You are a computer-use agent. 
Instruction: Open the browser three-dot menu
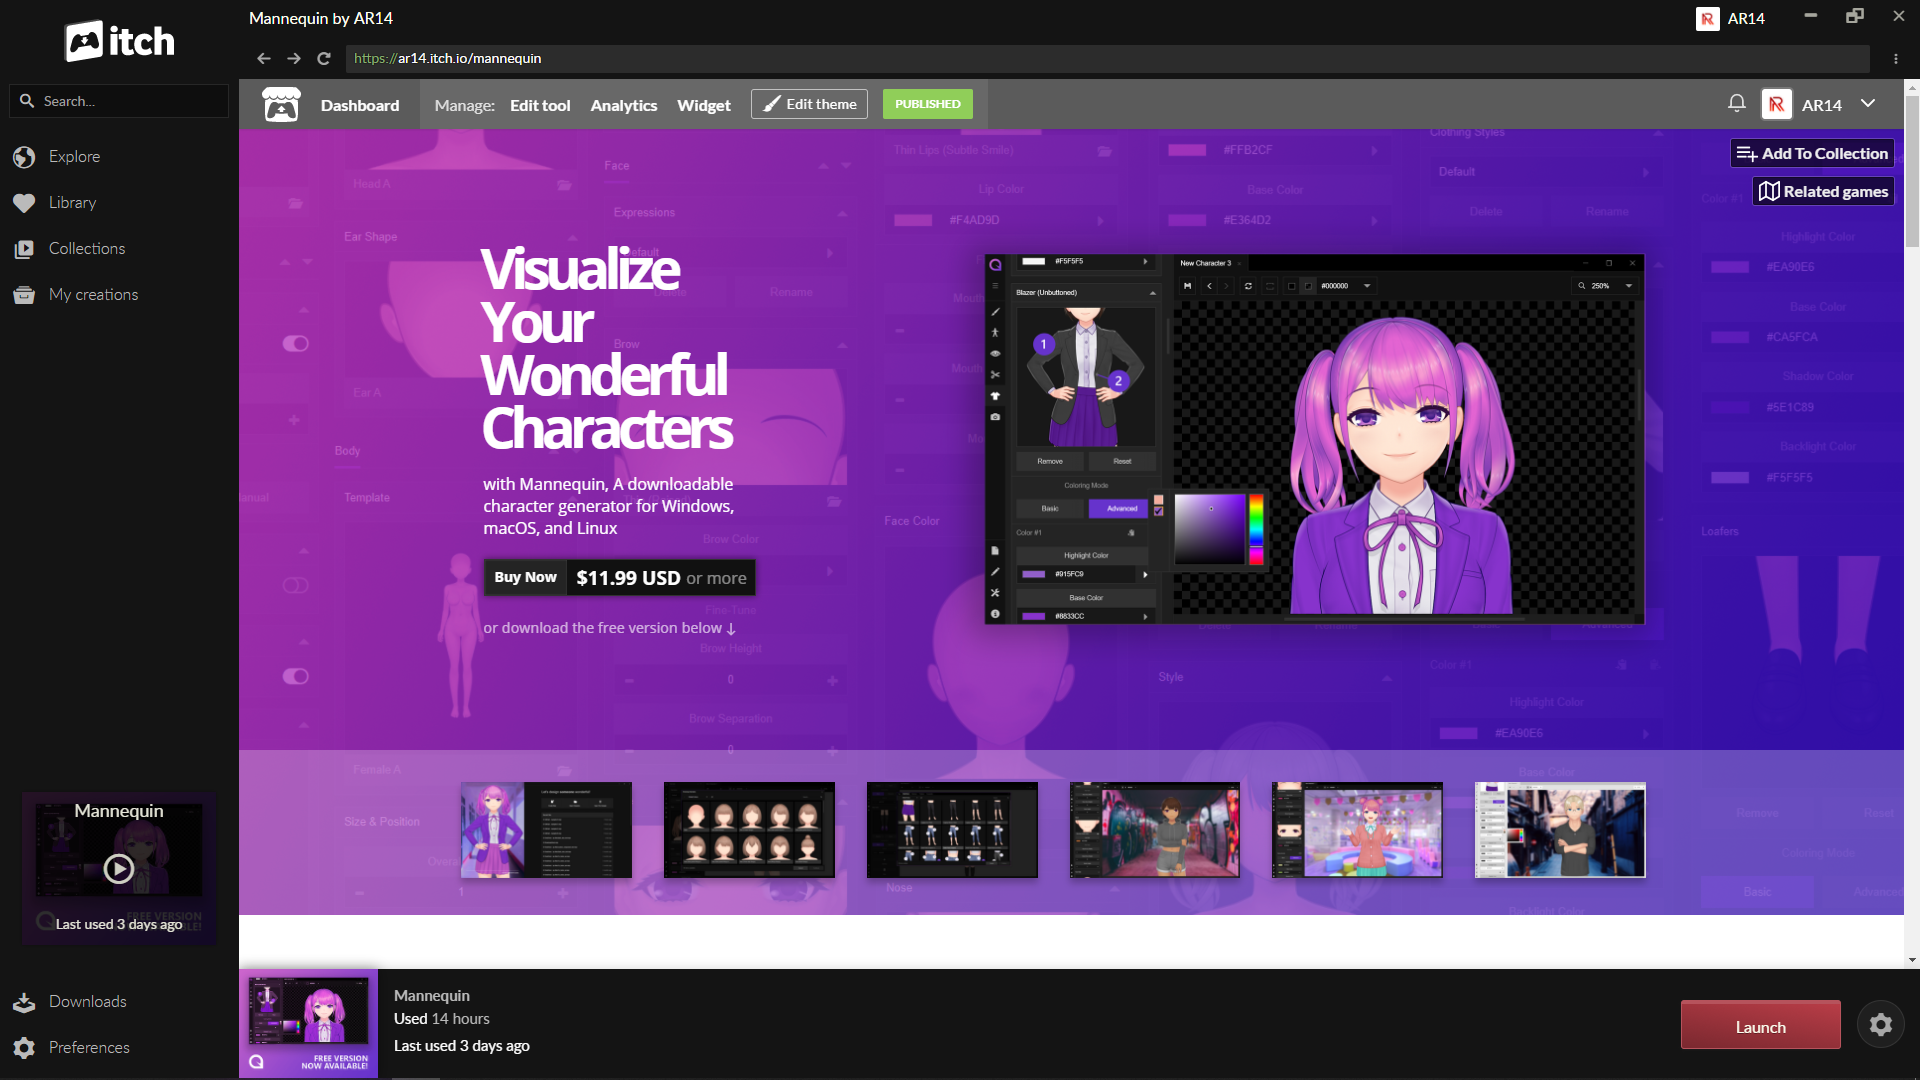pos(1895,59)
